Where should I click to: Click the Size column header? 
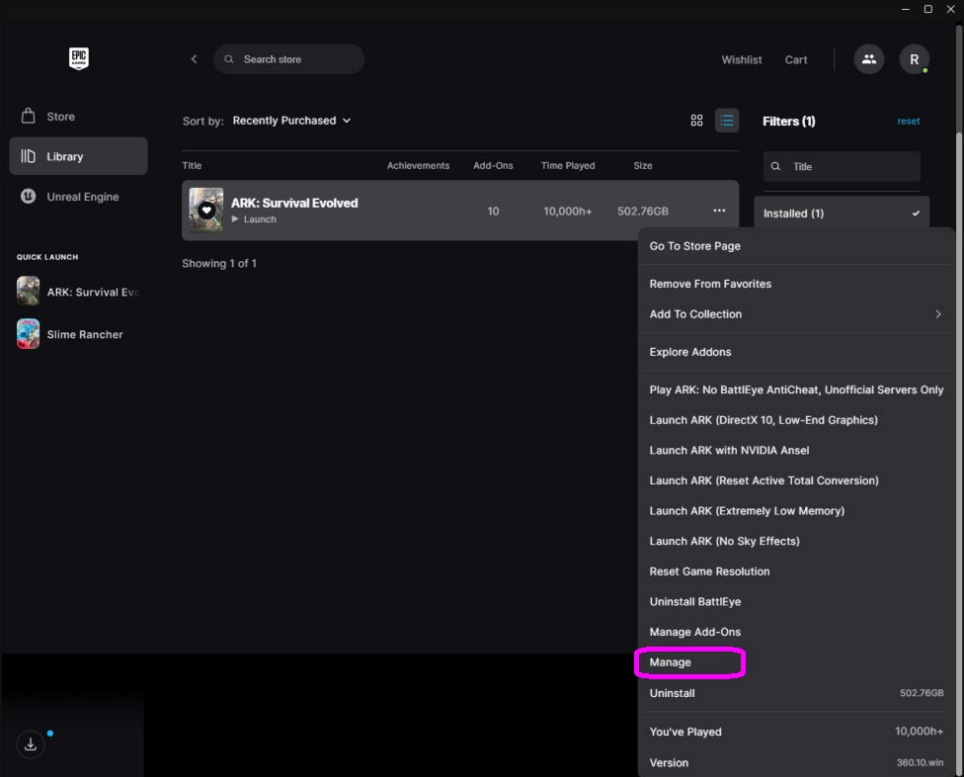click(642, 165)
